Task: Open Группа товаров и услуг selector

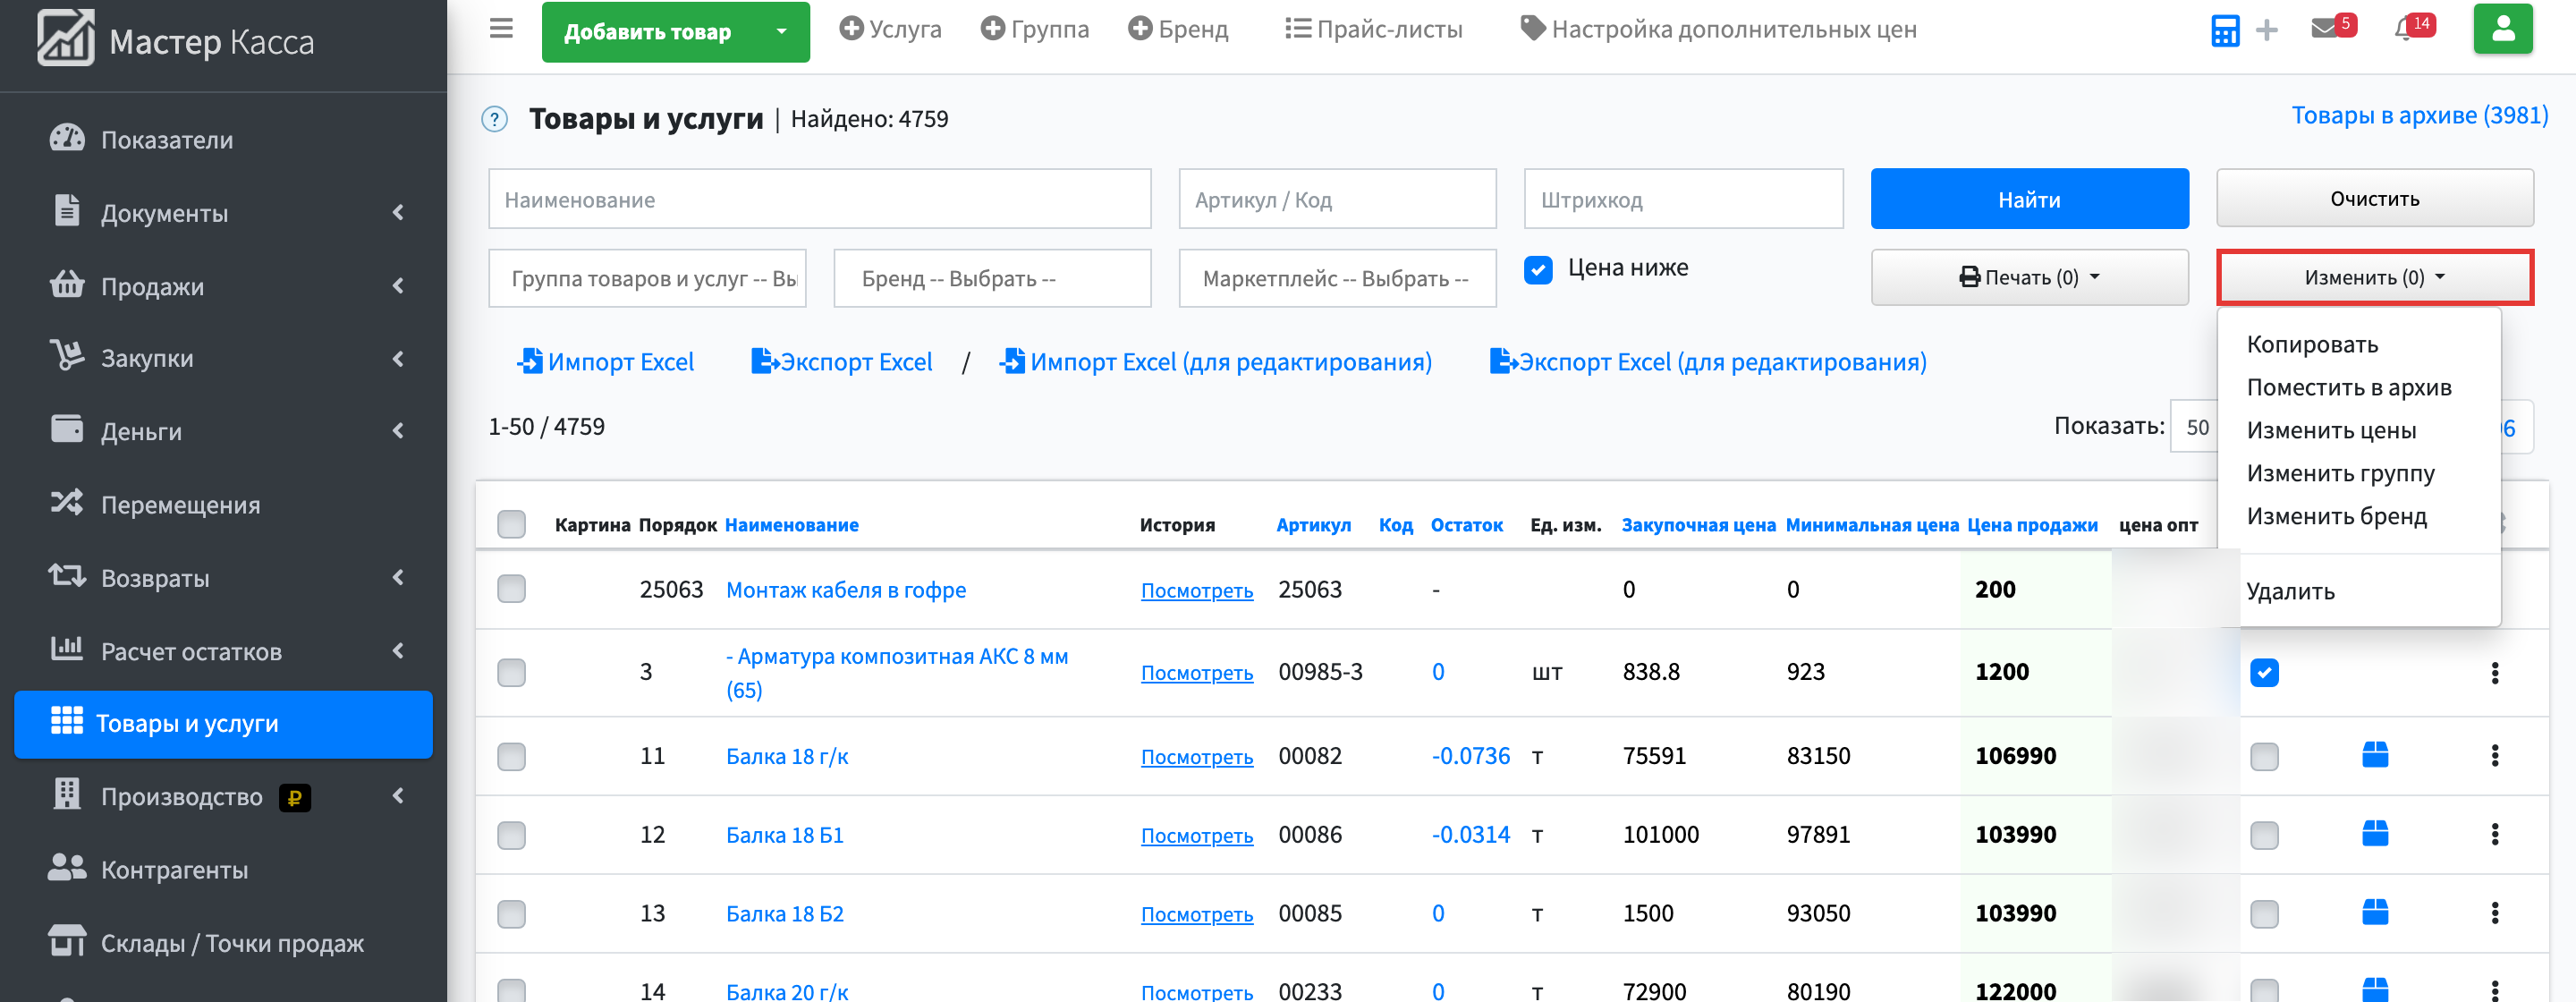Action: [x=647, y=278]
